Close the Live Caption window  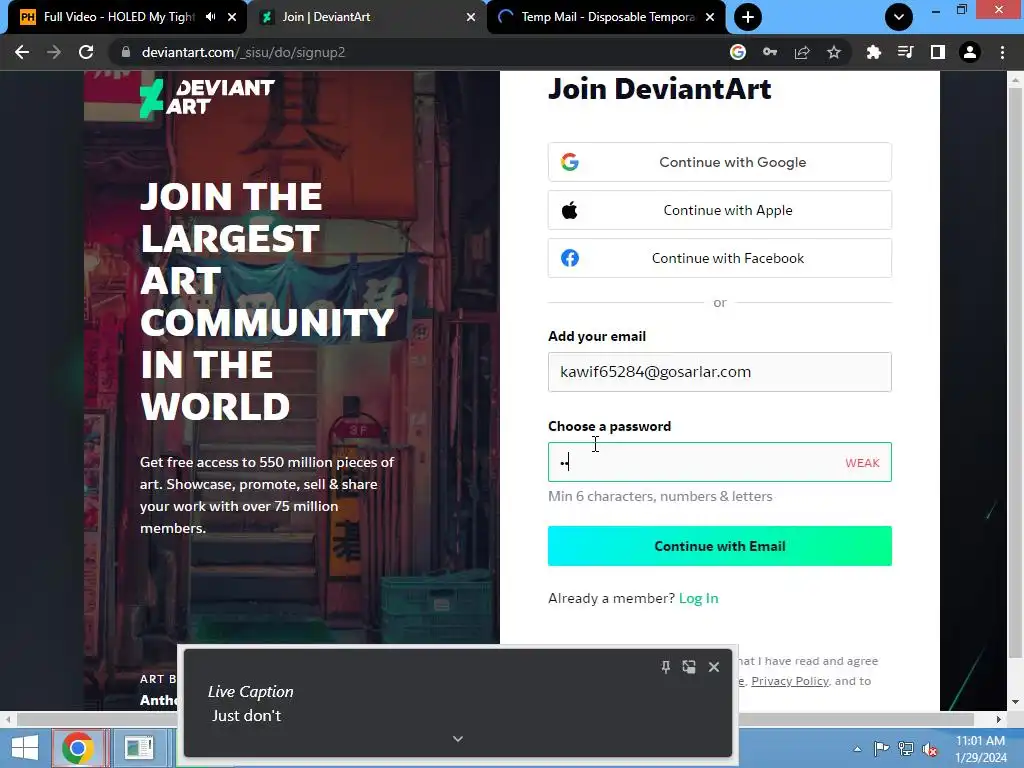[714, 667]
